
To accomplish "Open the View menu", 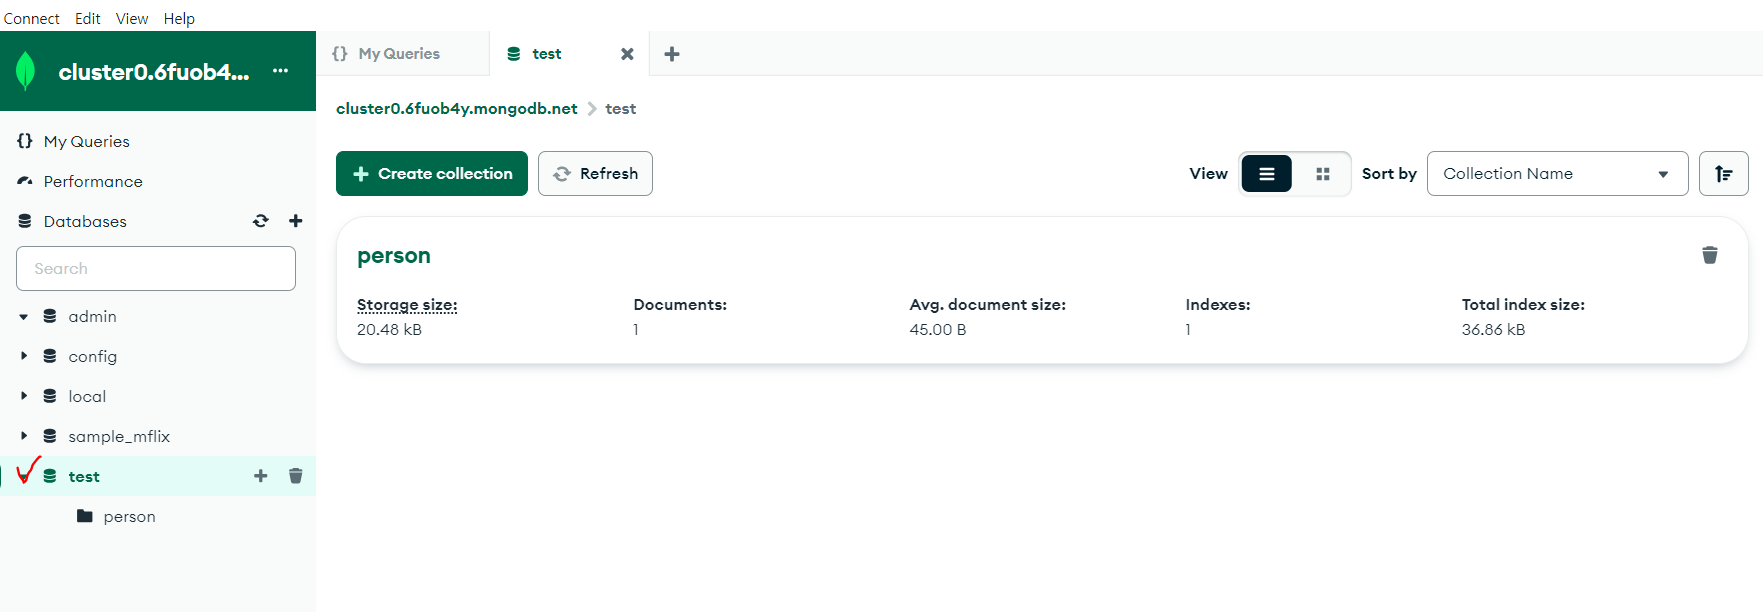I will click(132, 18).
